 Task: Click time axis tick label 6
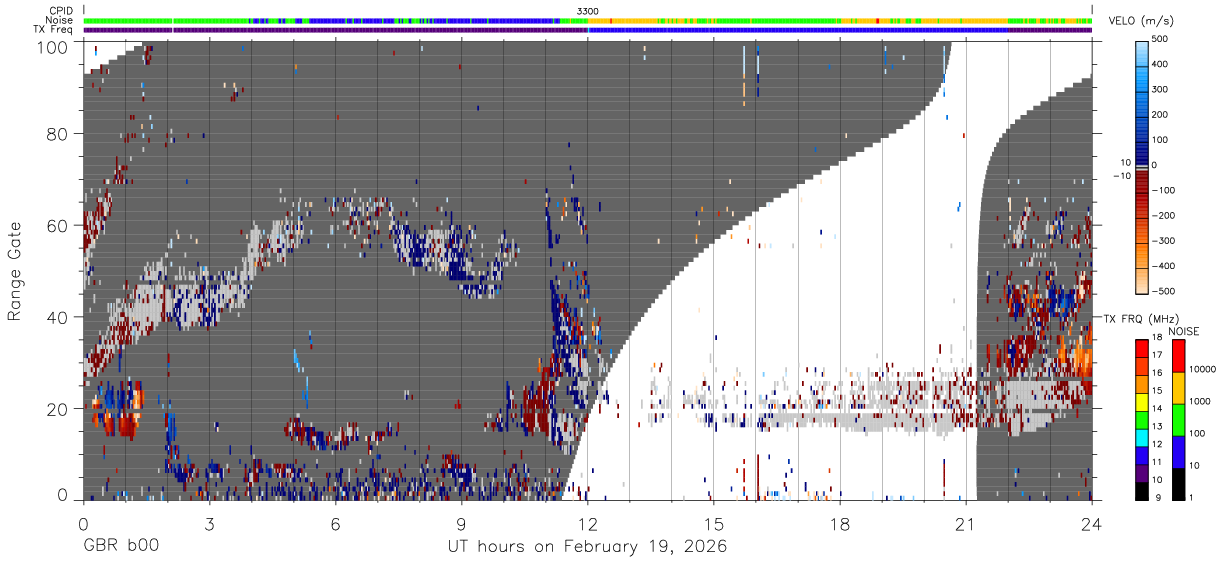pyautogui.click(x=335, y=523)
